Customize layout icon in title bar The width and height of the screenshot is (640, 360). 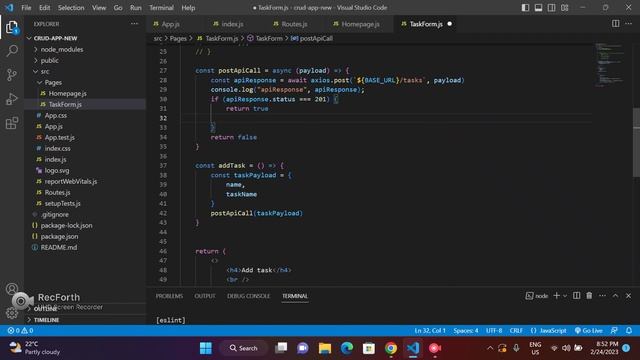(x=564, y=8)
